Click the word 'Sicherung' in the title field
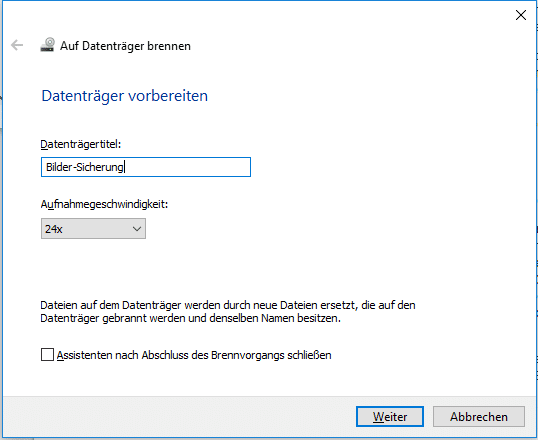Viewport: 538px width, 440px height. pos(100,167)
